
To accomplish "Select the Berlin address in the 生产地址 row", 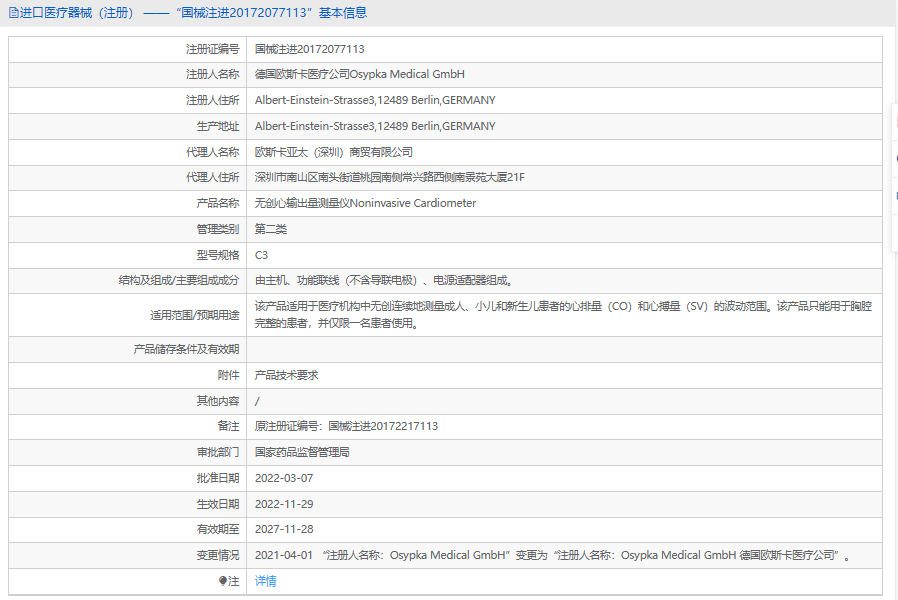I will pos(375,127).
